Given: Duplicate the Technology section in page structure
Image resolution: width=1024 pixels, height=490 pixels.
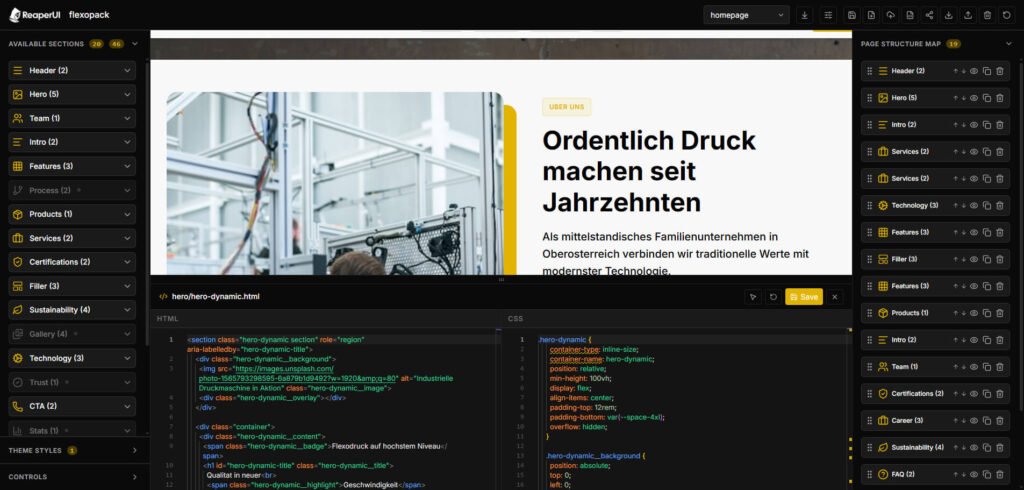Looking at the screenshot, I should [x=986, y=205].
